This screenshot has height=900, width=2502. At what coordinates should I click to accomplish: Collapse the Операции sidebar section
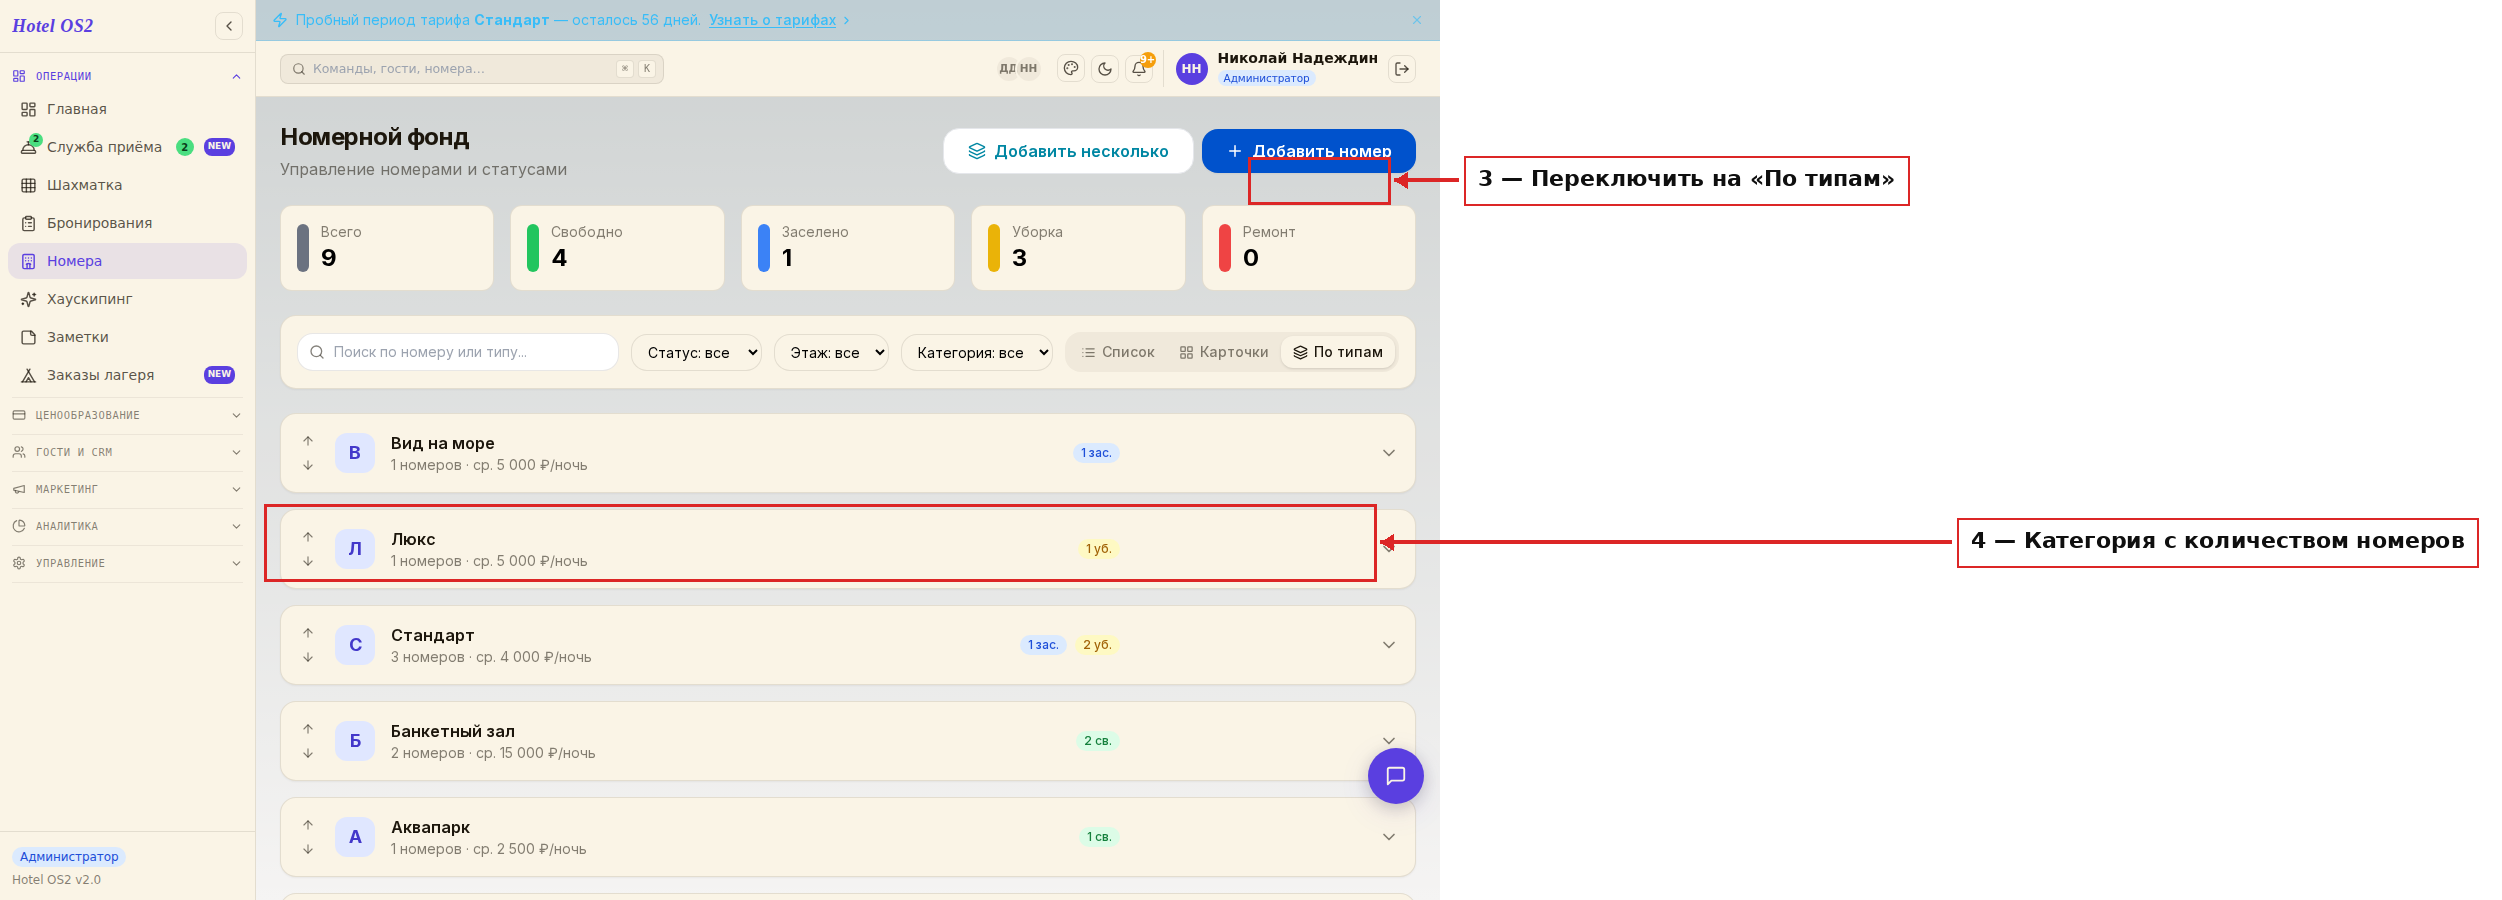tap(127, 76)
